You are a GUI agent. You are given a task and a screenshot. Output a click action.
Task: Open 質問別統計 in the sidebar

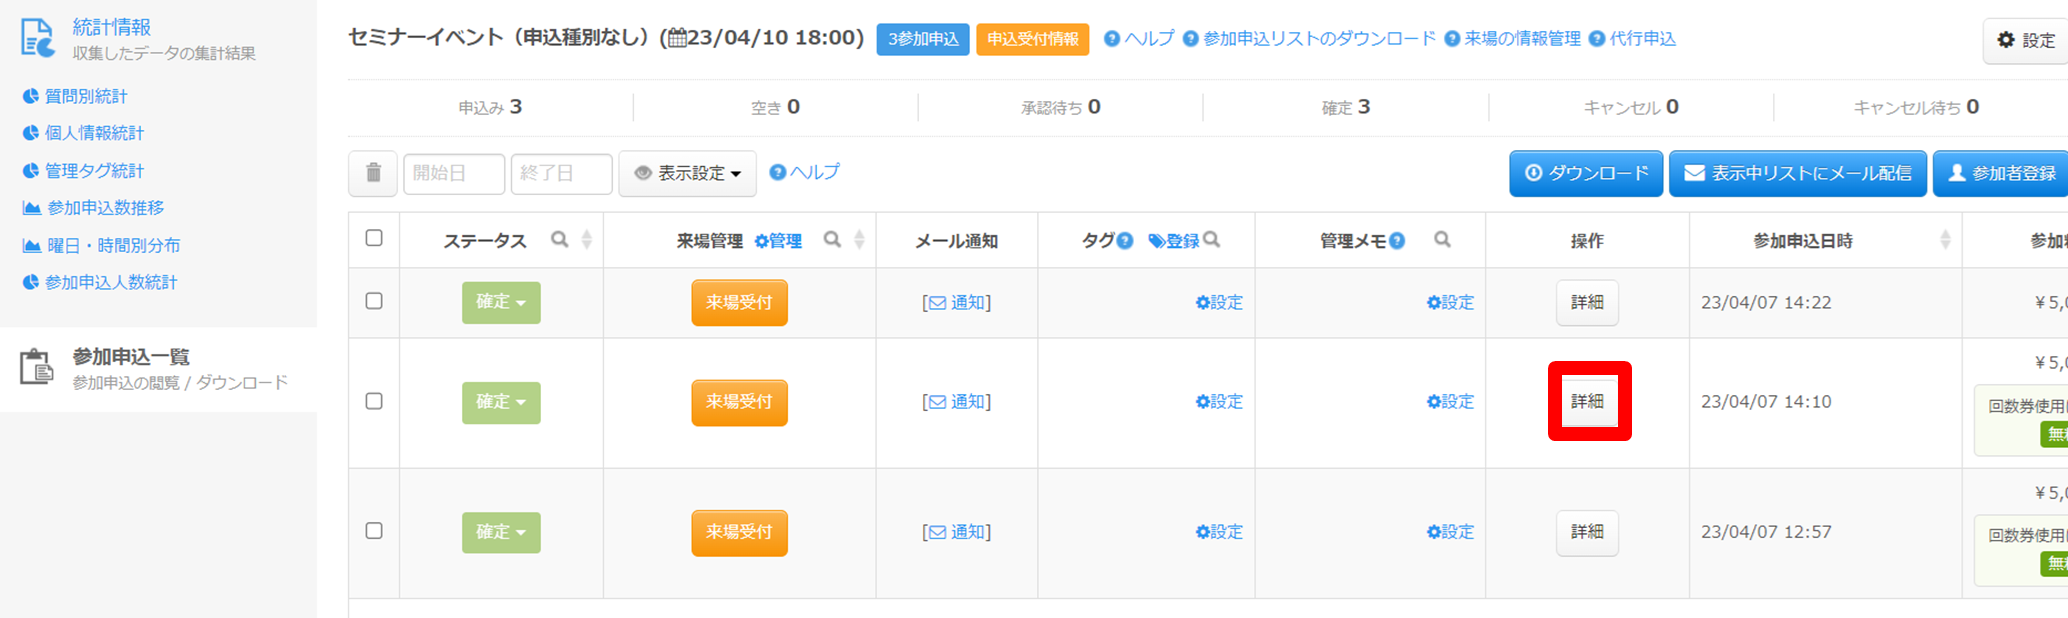pyautogui.click(x=86, y=96)
